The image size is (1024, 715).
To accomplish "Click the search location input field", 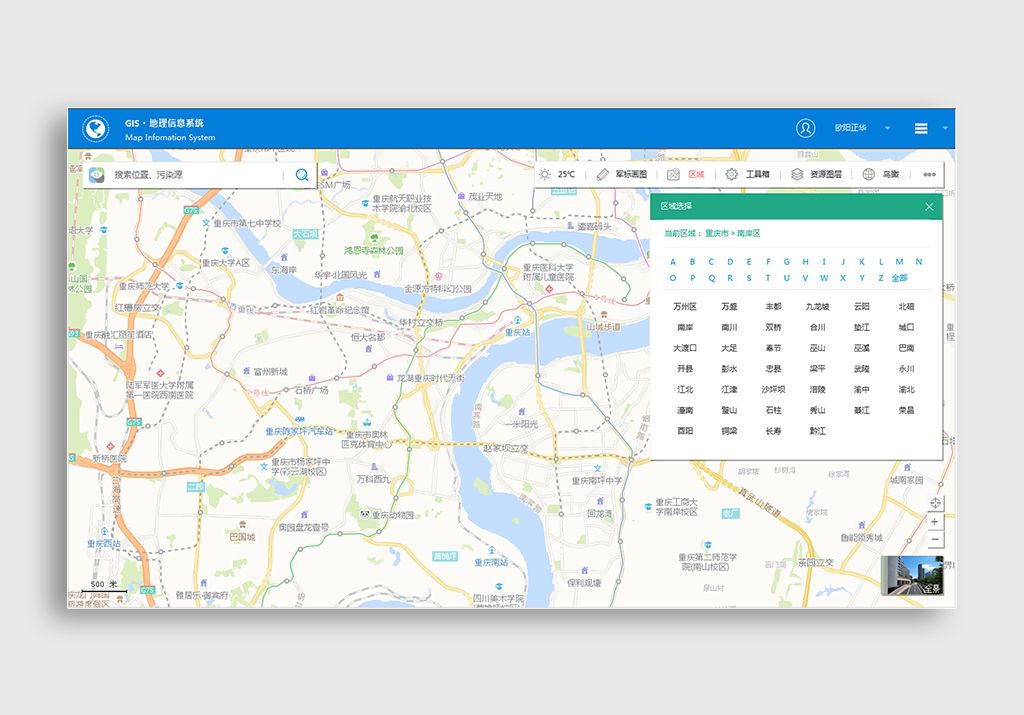I will tap(195, 175).
